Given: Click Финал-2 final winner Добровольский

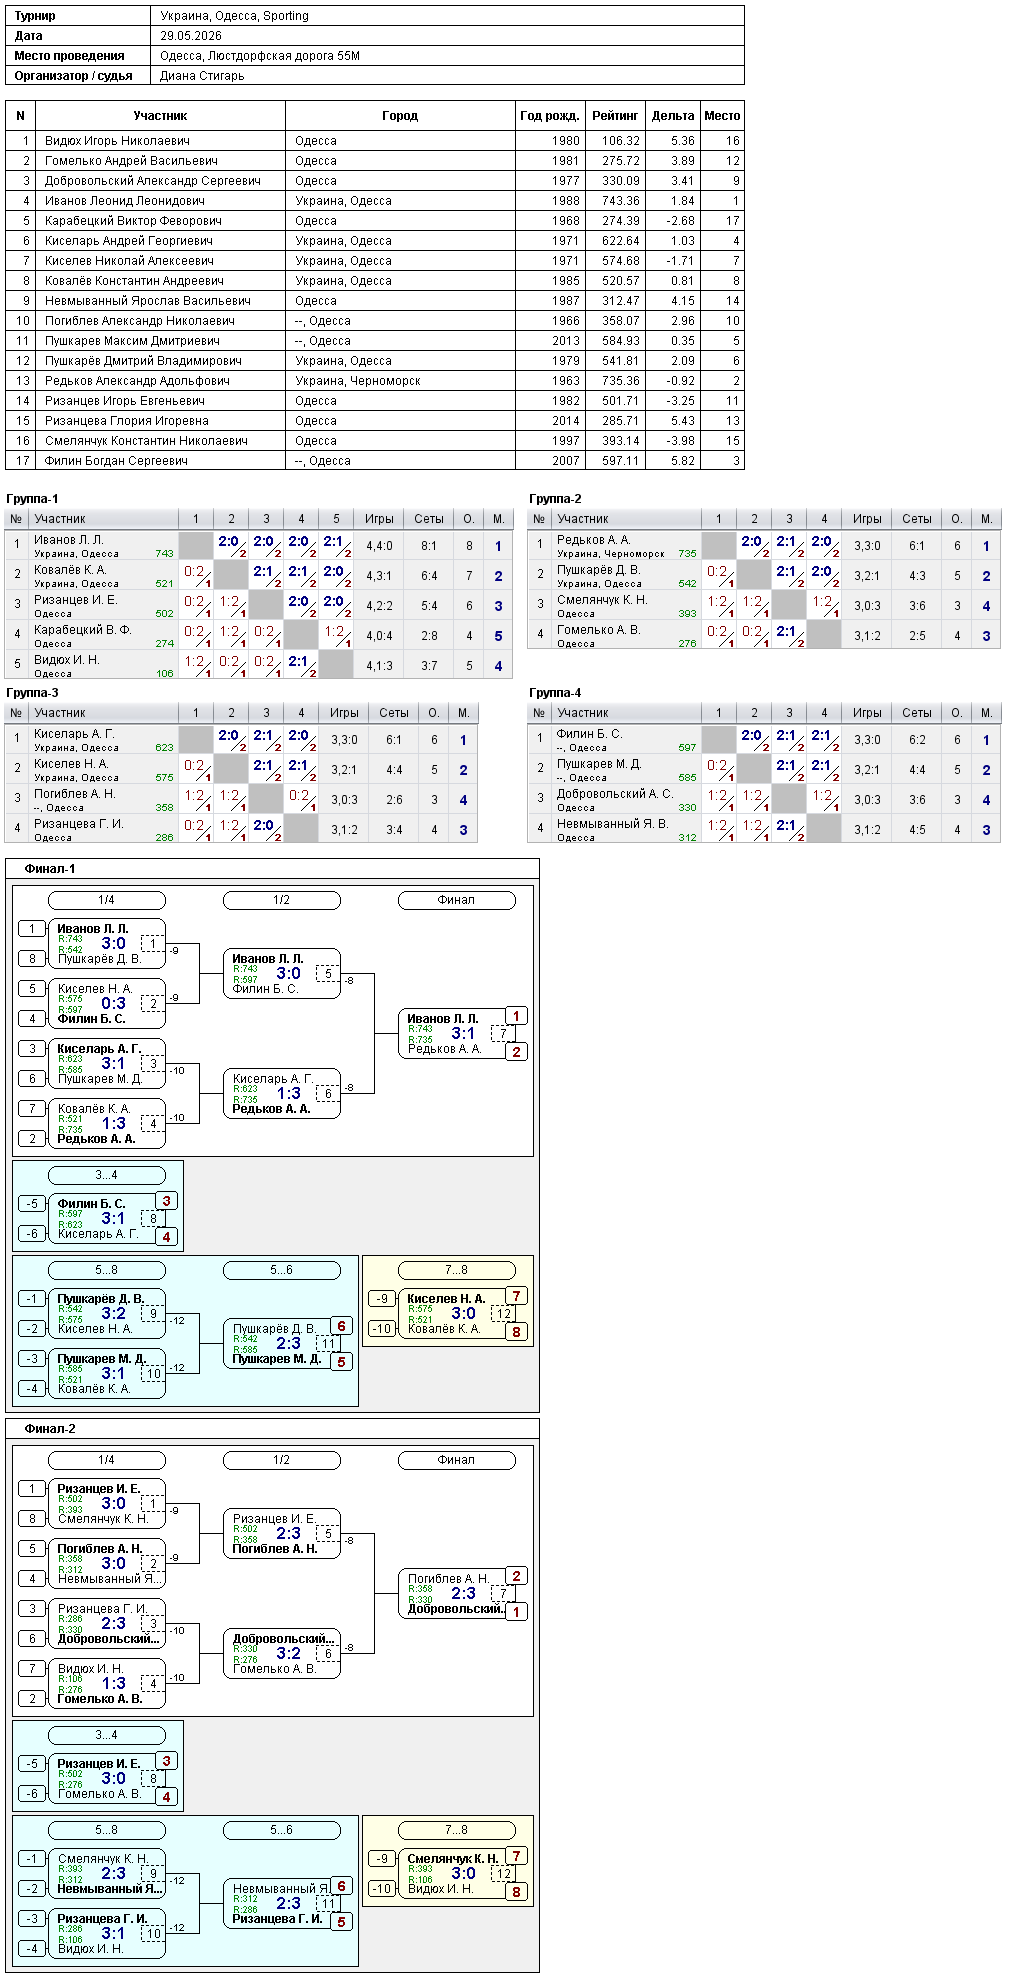Looking at the screenshot, I should 455,1609.
